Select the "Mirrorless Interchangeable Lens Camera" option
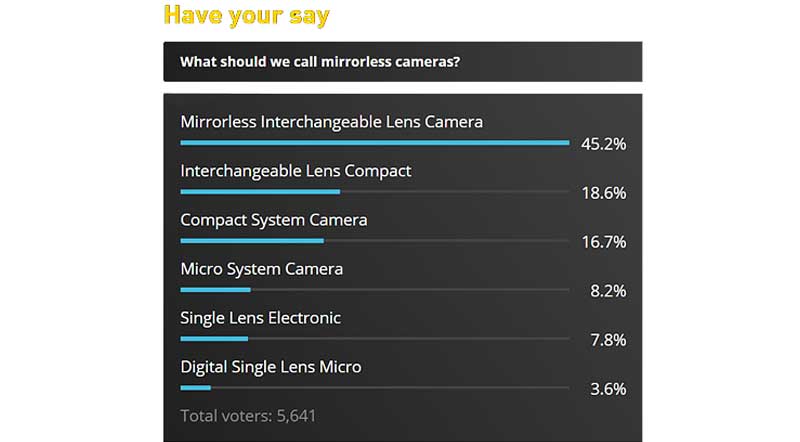800x442 pixels. pos(332,122)
